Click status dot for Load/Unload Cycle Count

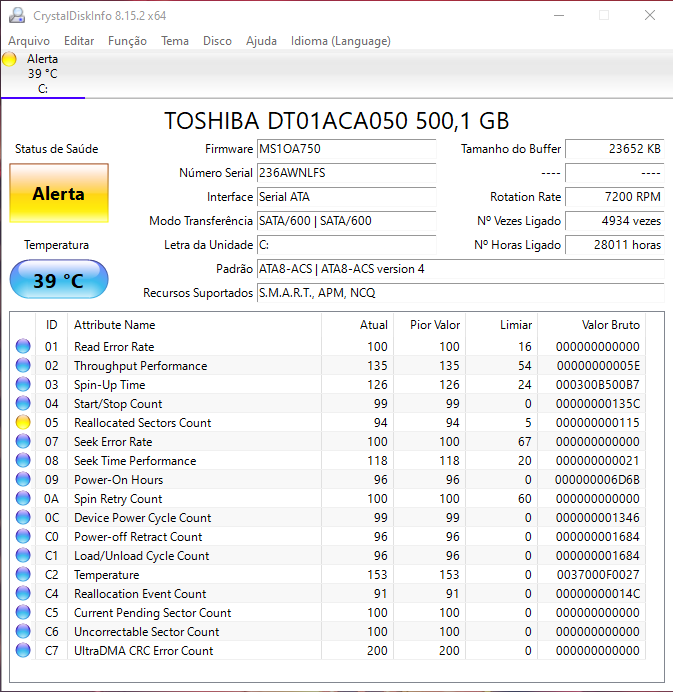point(23,555)
